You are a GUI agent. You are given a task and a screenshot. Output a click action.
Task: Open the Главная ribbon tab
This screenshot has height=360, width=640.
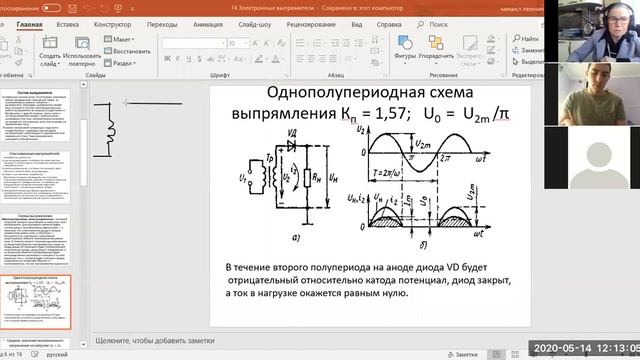click(29, 24)
